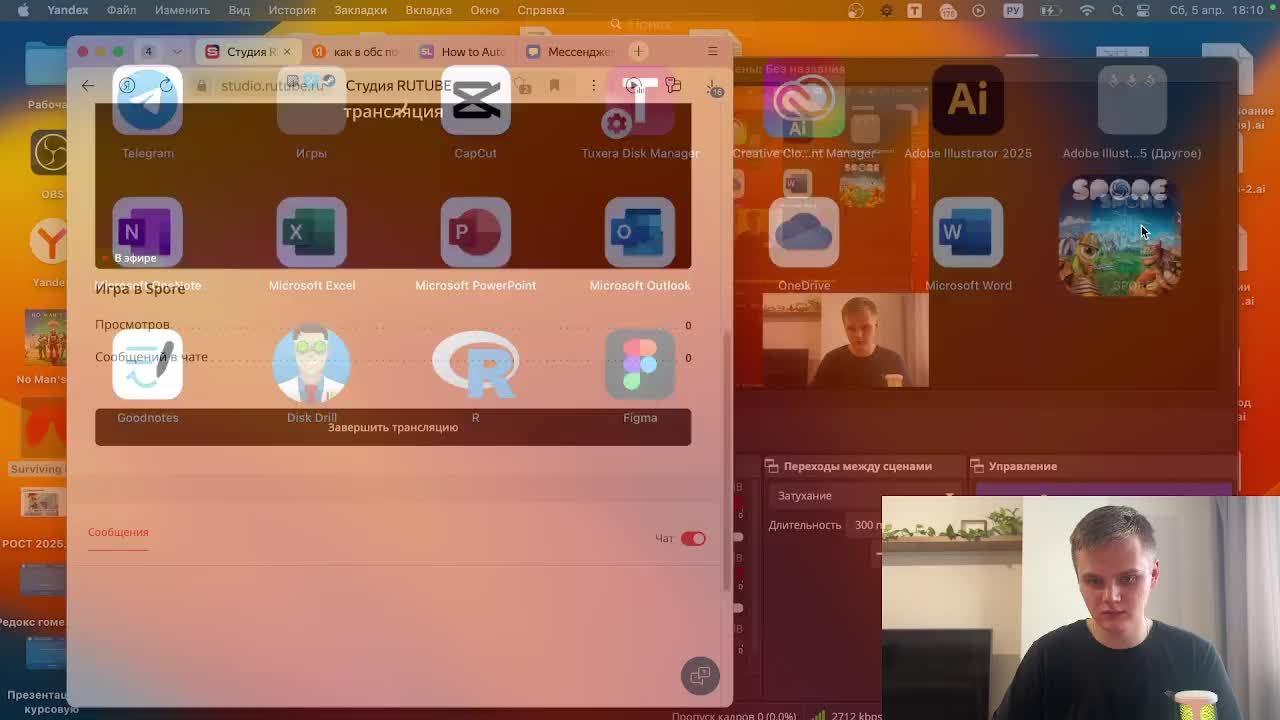The image size is (1280, 720).
Task: Open Spotlight search in menu bar
Action: [x=1118, y=10]
